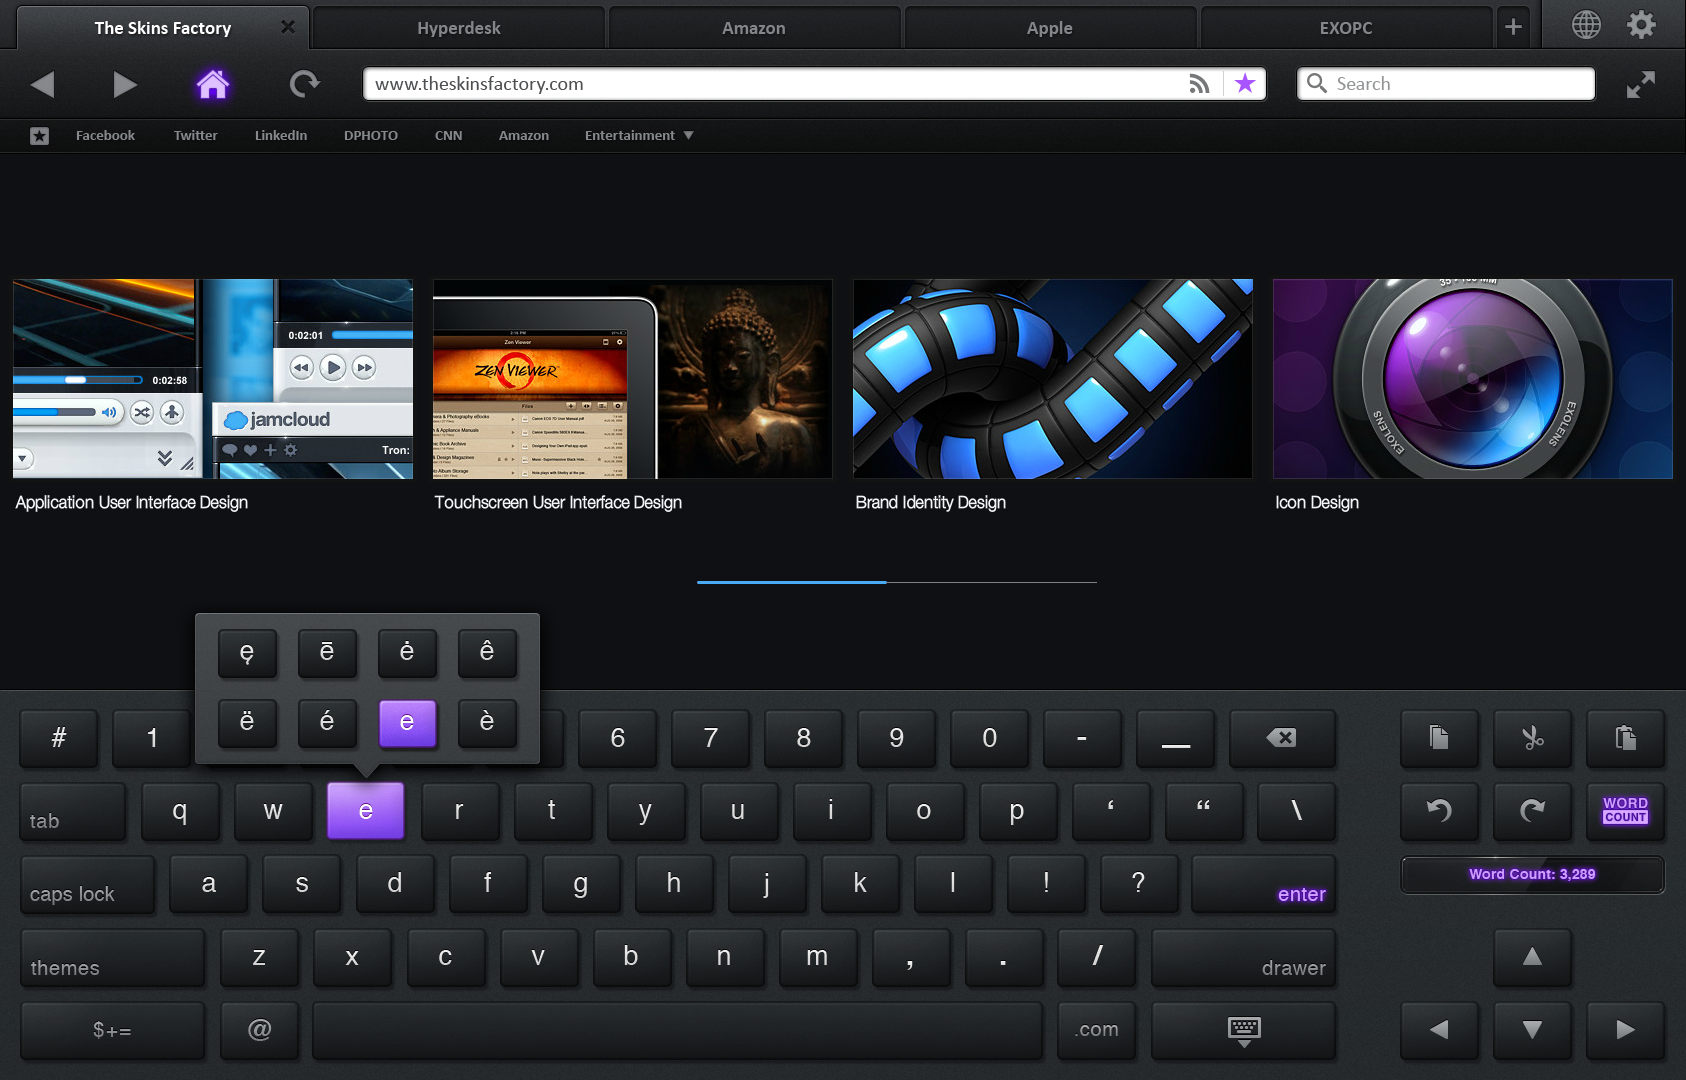Screen dimensions: 1686x1080
Task: Open the Facebook bookmark
Action: [105, 136]
